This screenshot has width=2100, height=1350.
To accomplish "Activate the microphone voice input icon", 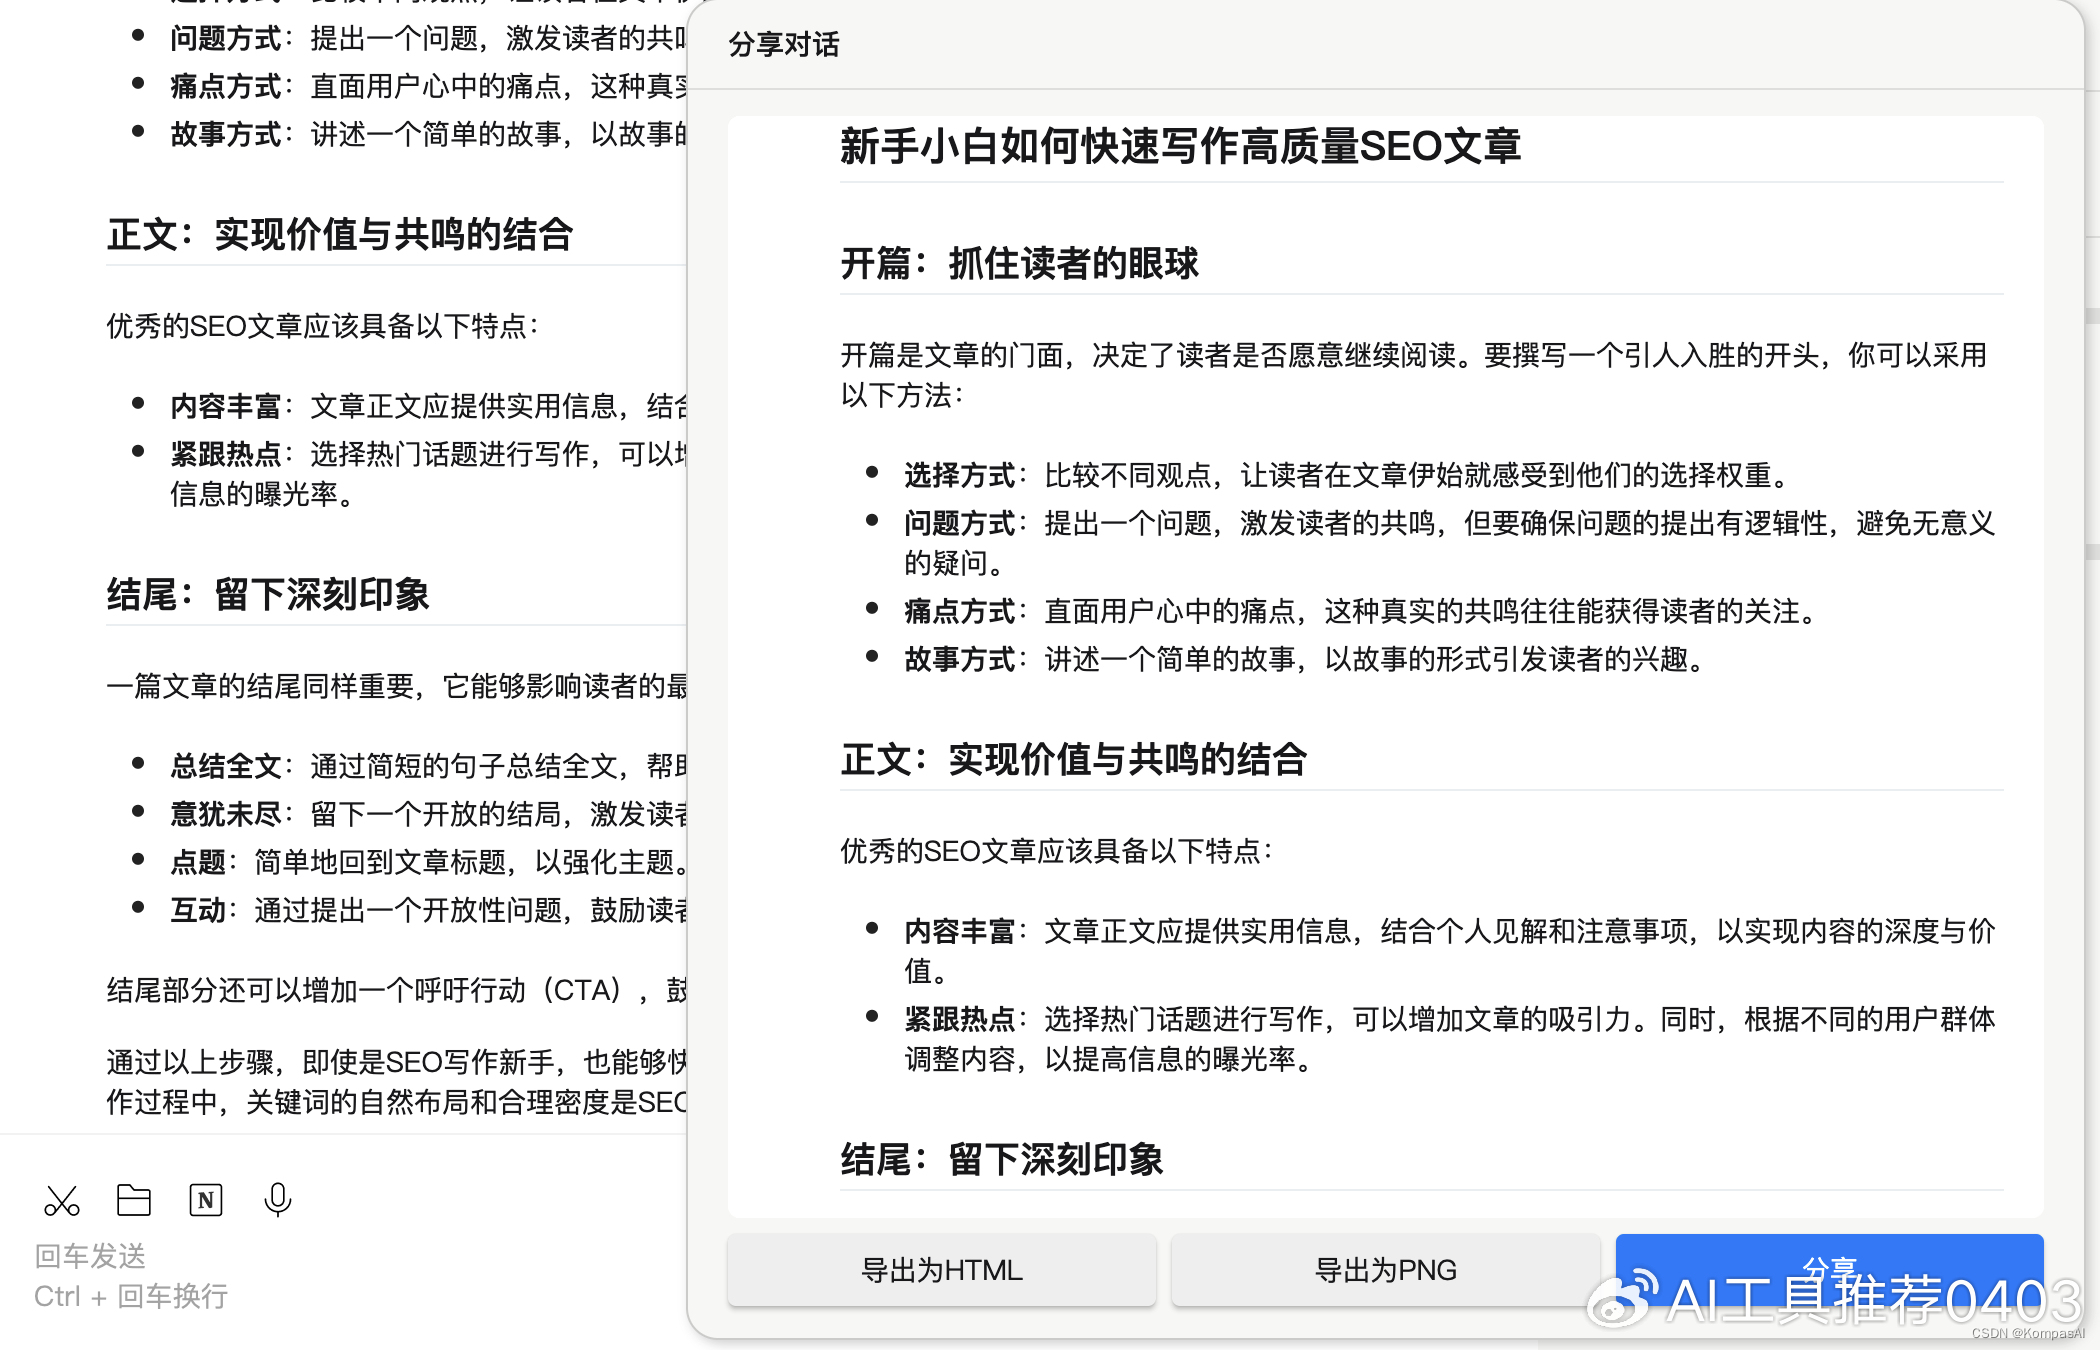I will pos(278,1200).
